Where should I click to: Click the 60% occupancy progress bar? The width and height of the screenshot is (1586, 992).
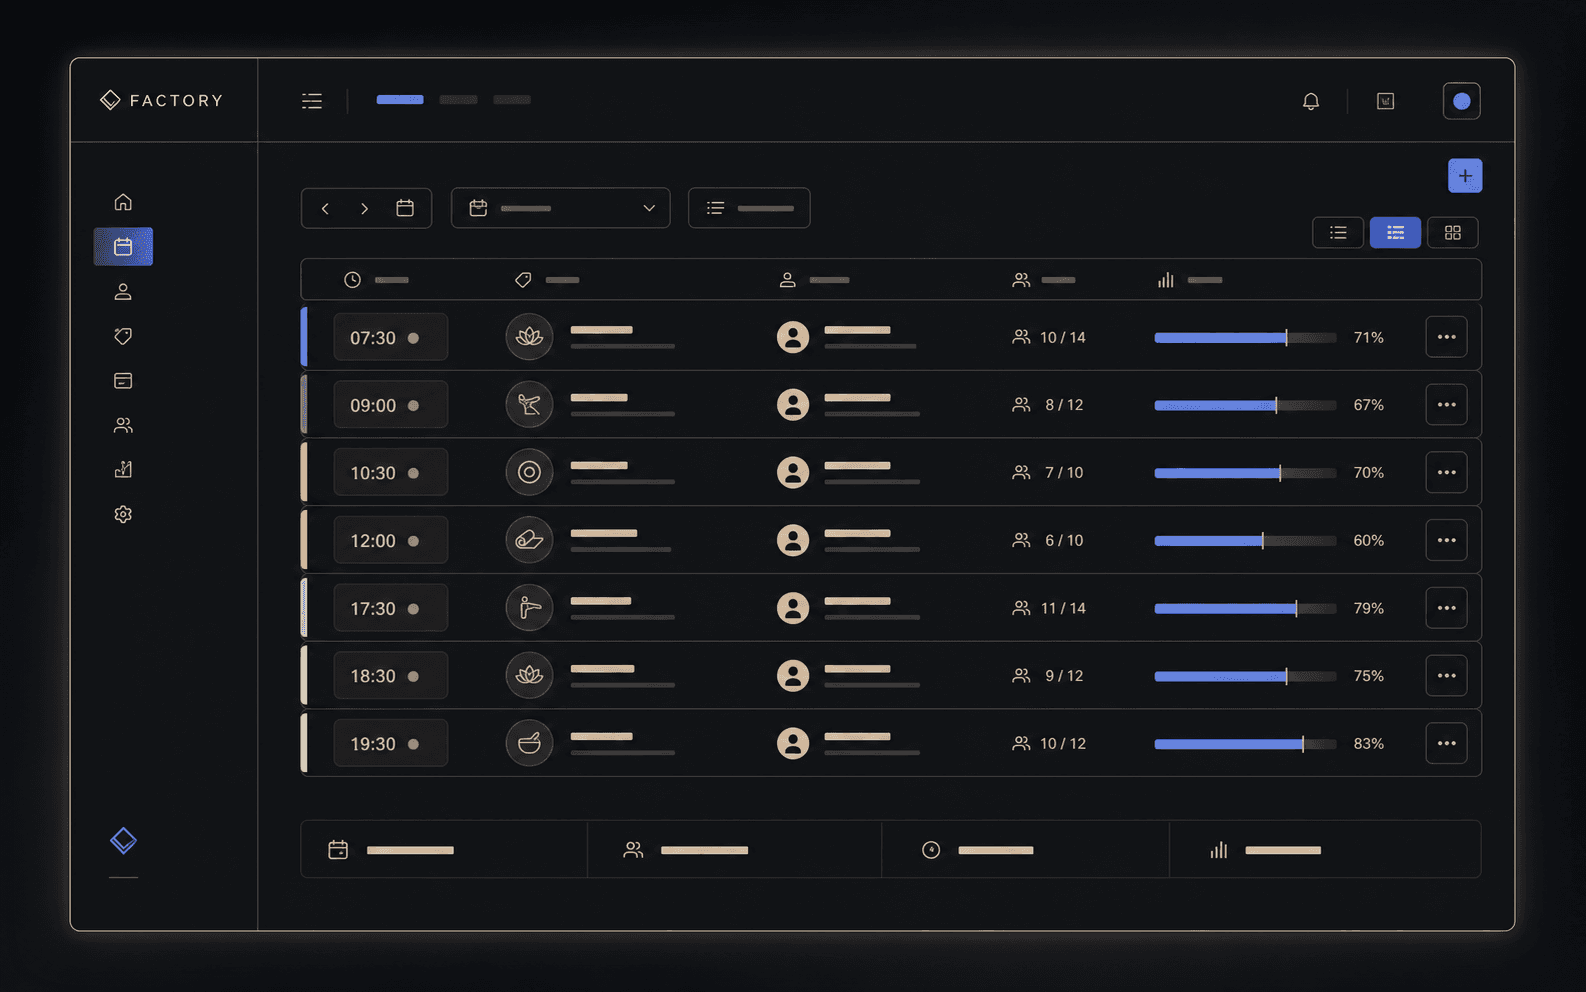click(x=1245, y=541)
